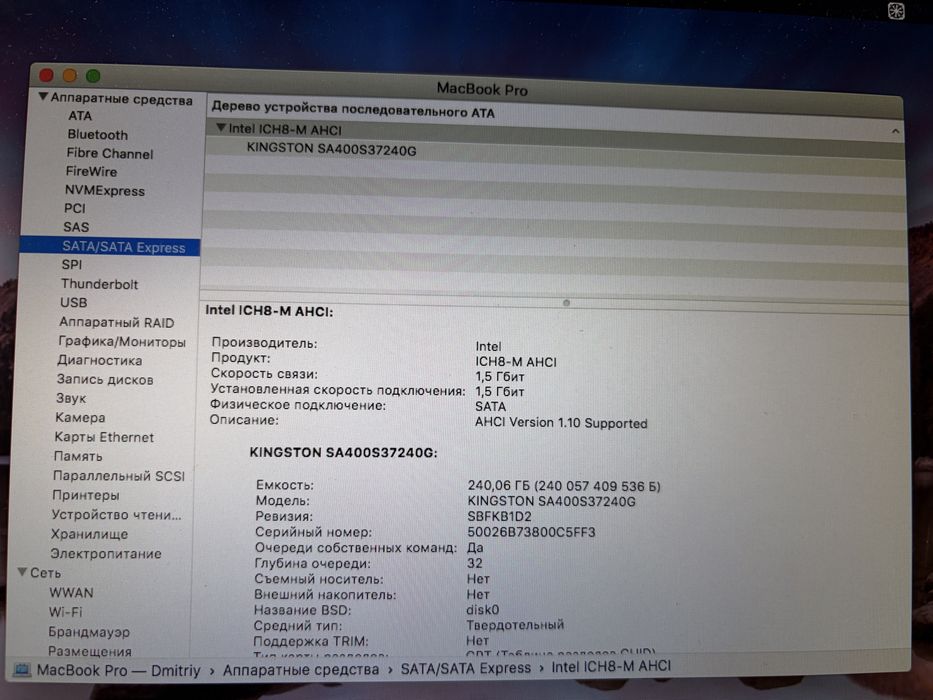Select Bluetooth in the sidebar
The height and width of the screenshot is (700, 933).
coord(98,135)
